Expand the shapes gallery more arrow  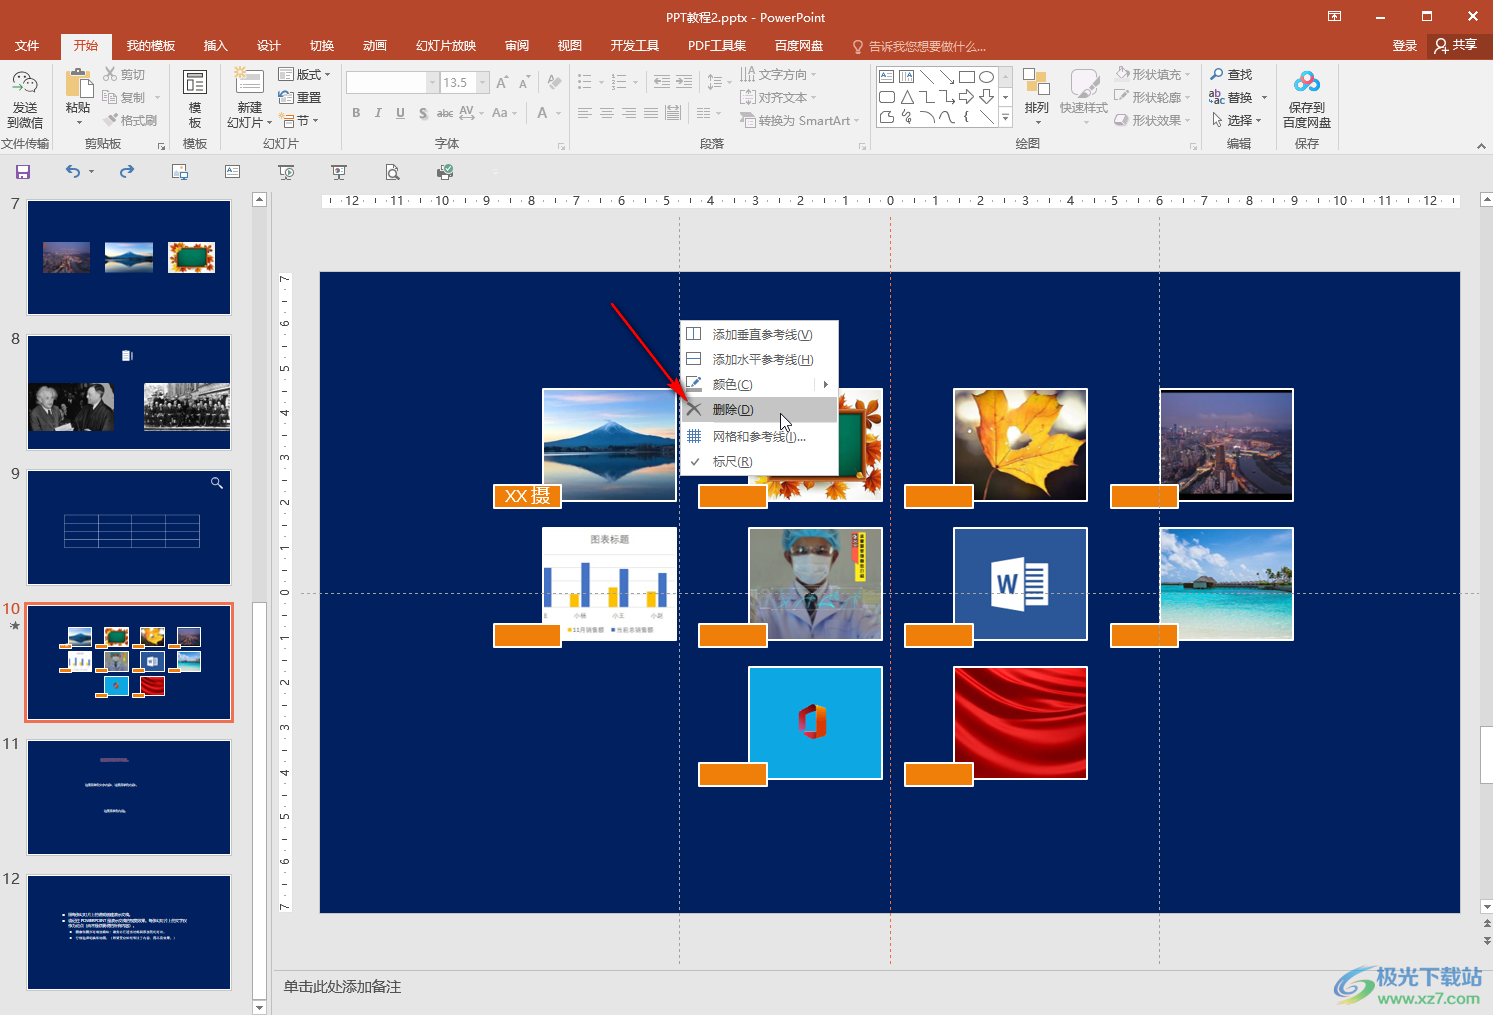(1005, 119)
